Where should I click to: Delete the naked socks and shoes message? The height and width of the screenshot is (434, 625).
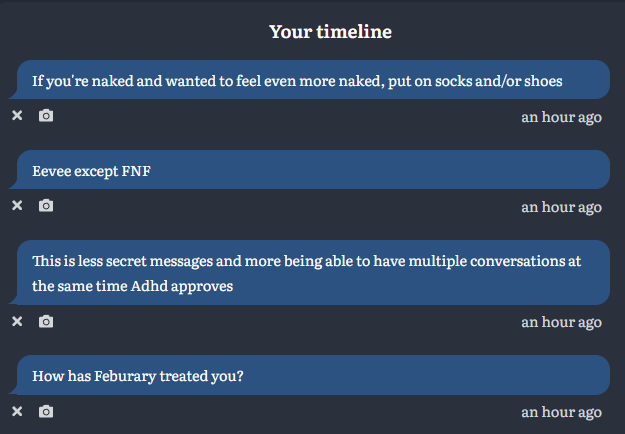17,116
